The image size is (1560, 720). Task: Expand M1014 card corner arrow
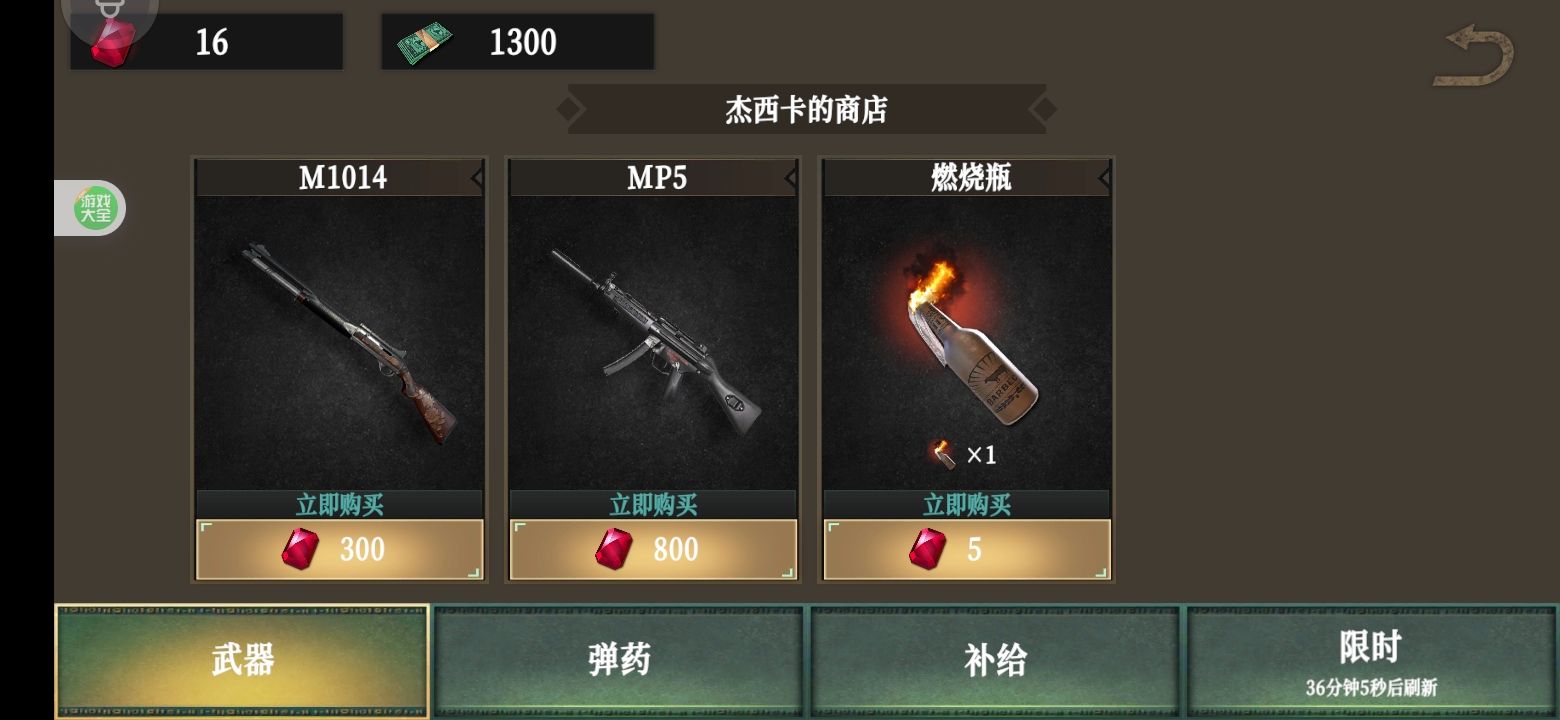click(x=476, y=178)
